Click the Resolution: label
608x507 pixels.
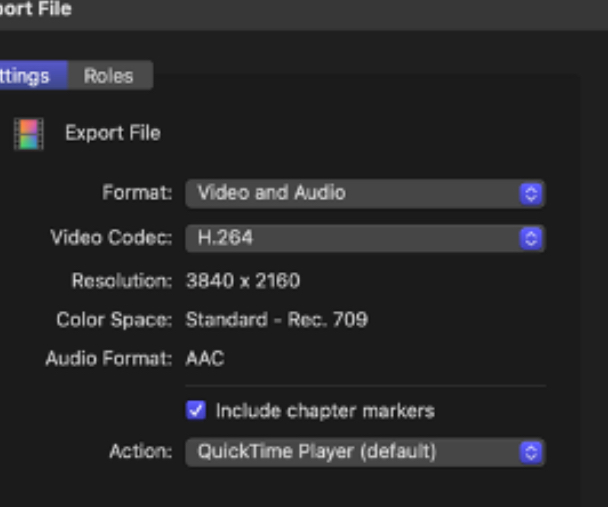coord(122,280)
